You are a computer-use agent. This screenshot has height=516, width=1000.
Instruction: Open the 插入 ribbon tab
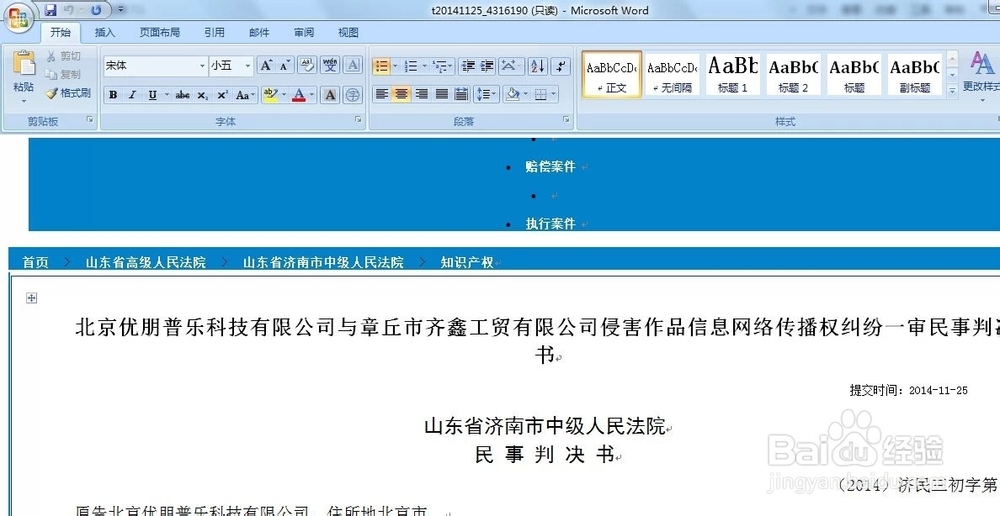click(105, 33)
